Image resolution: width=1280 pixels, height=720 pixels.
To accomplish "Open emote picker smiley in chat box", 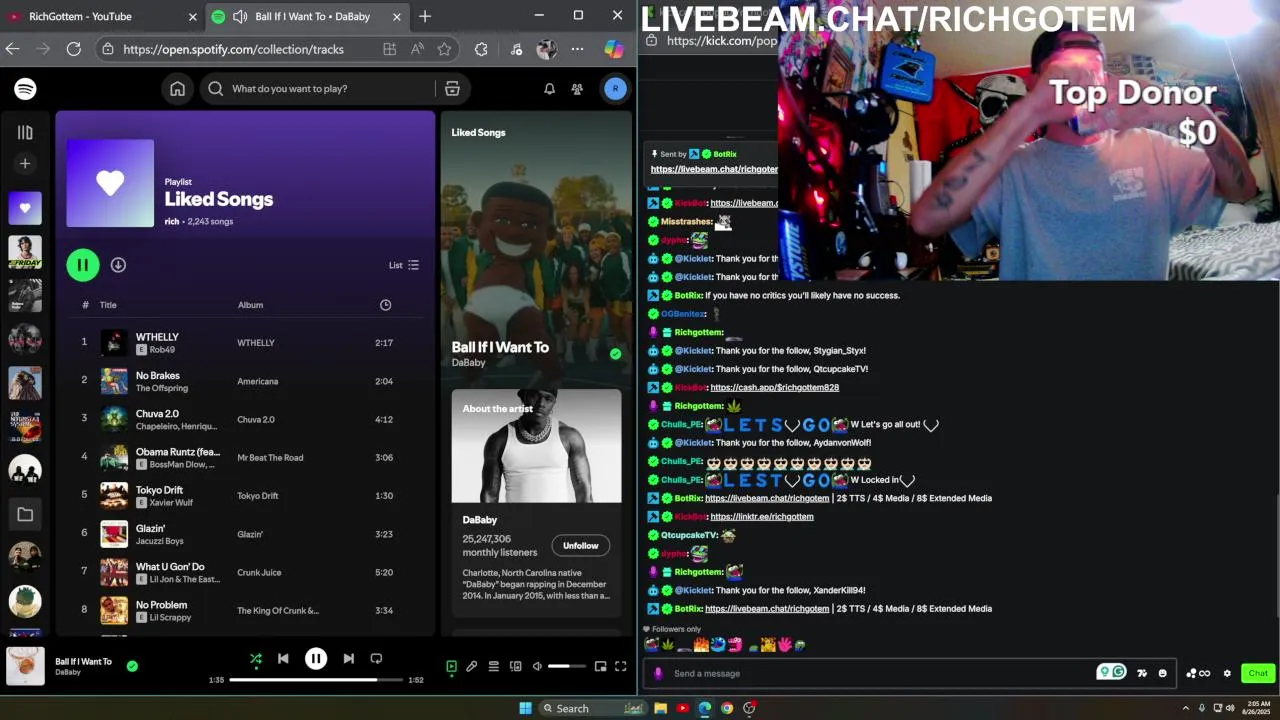I will point(1162,674).
